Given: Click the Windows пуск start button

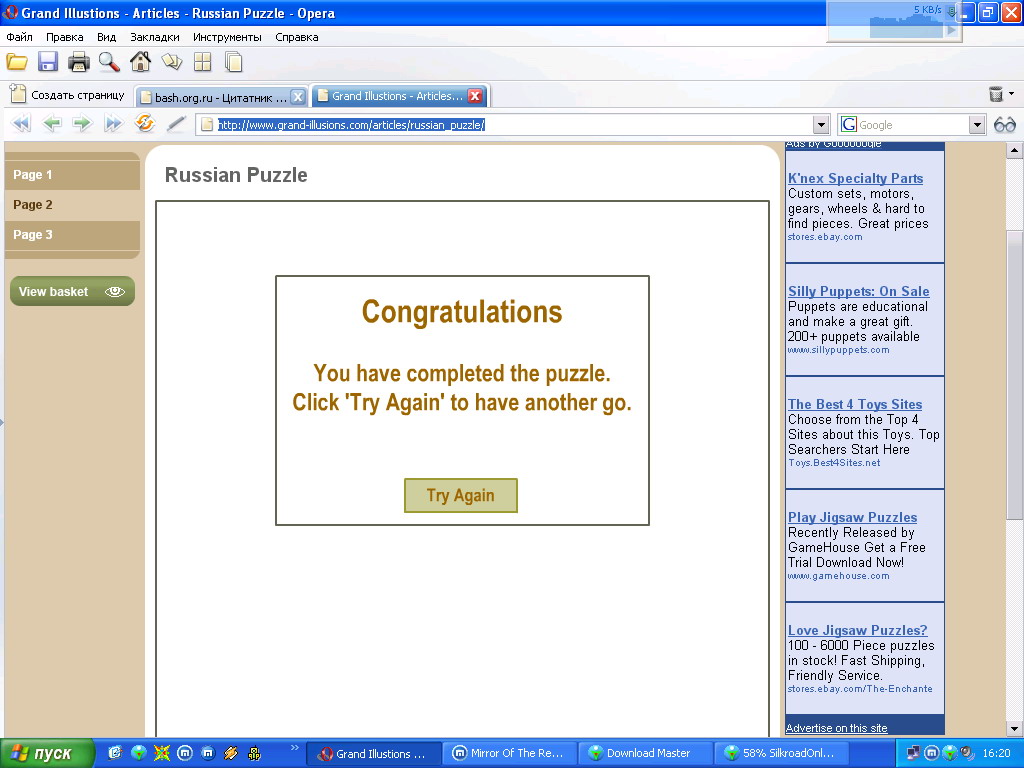Looking at the screenshot, I should pos(47,753).
